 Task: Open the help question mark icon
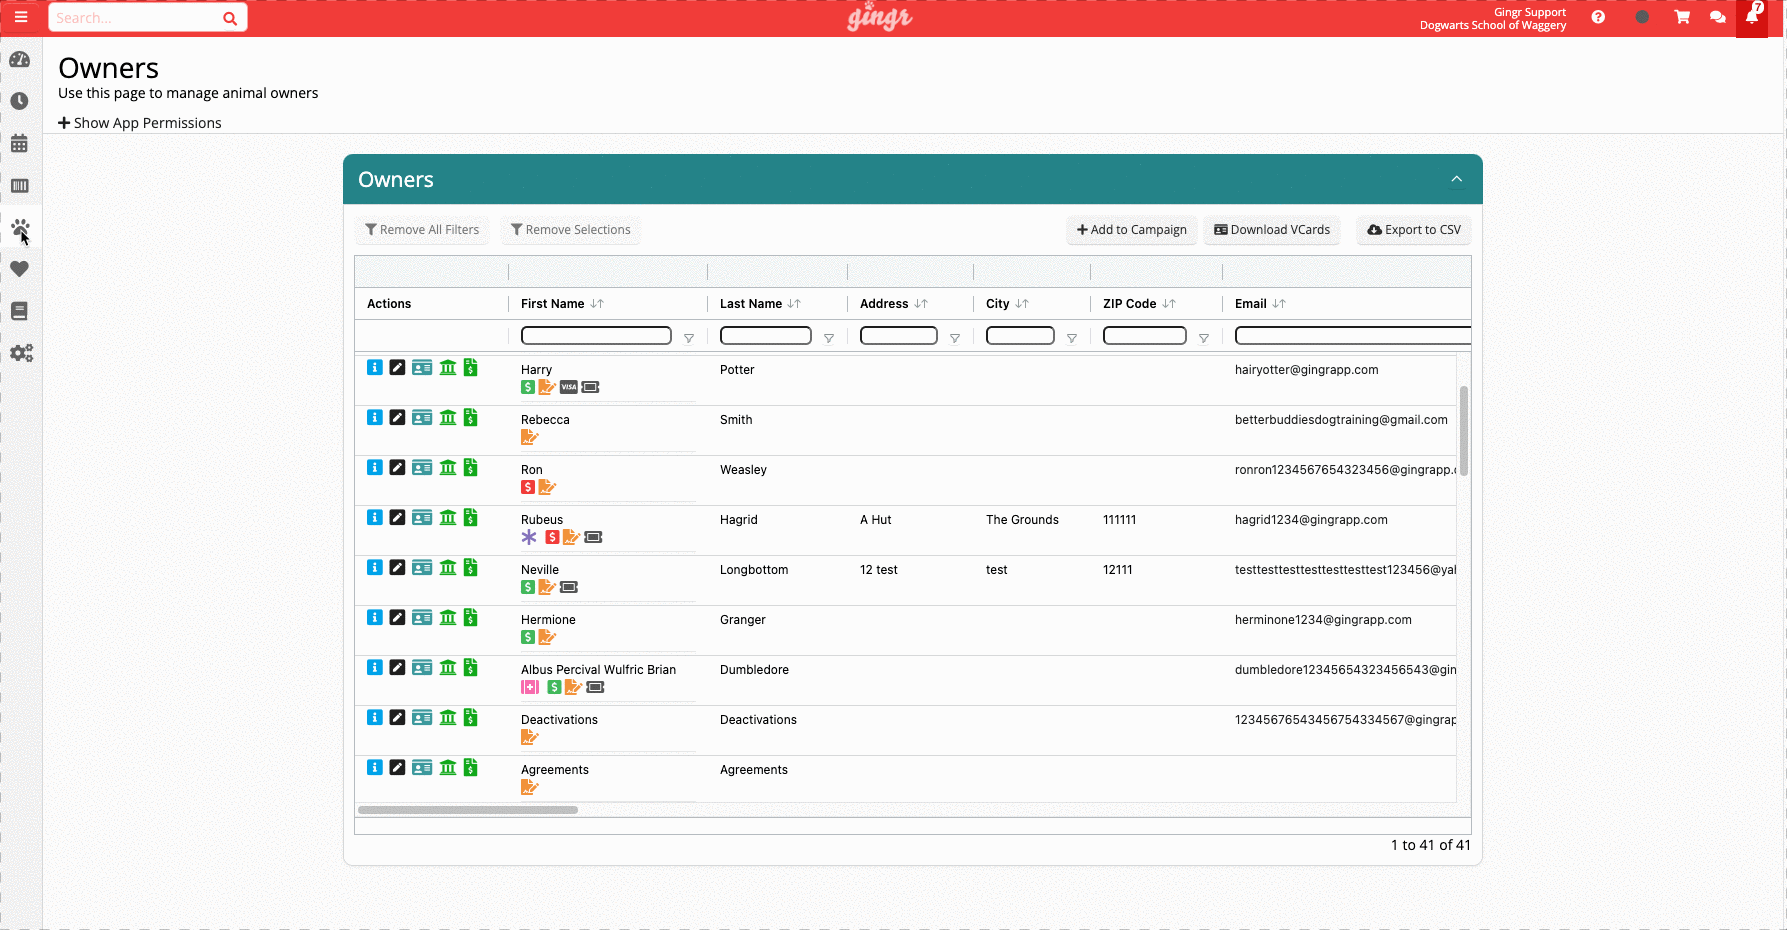click(1598, 17)
